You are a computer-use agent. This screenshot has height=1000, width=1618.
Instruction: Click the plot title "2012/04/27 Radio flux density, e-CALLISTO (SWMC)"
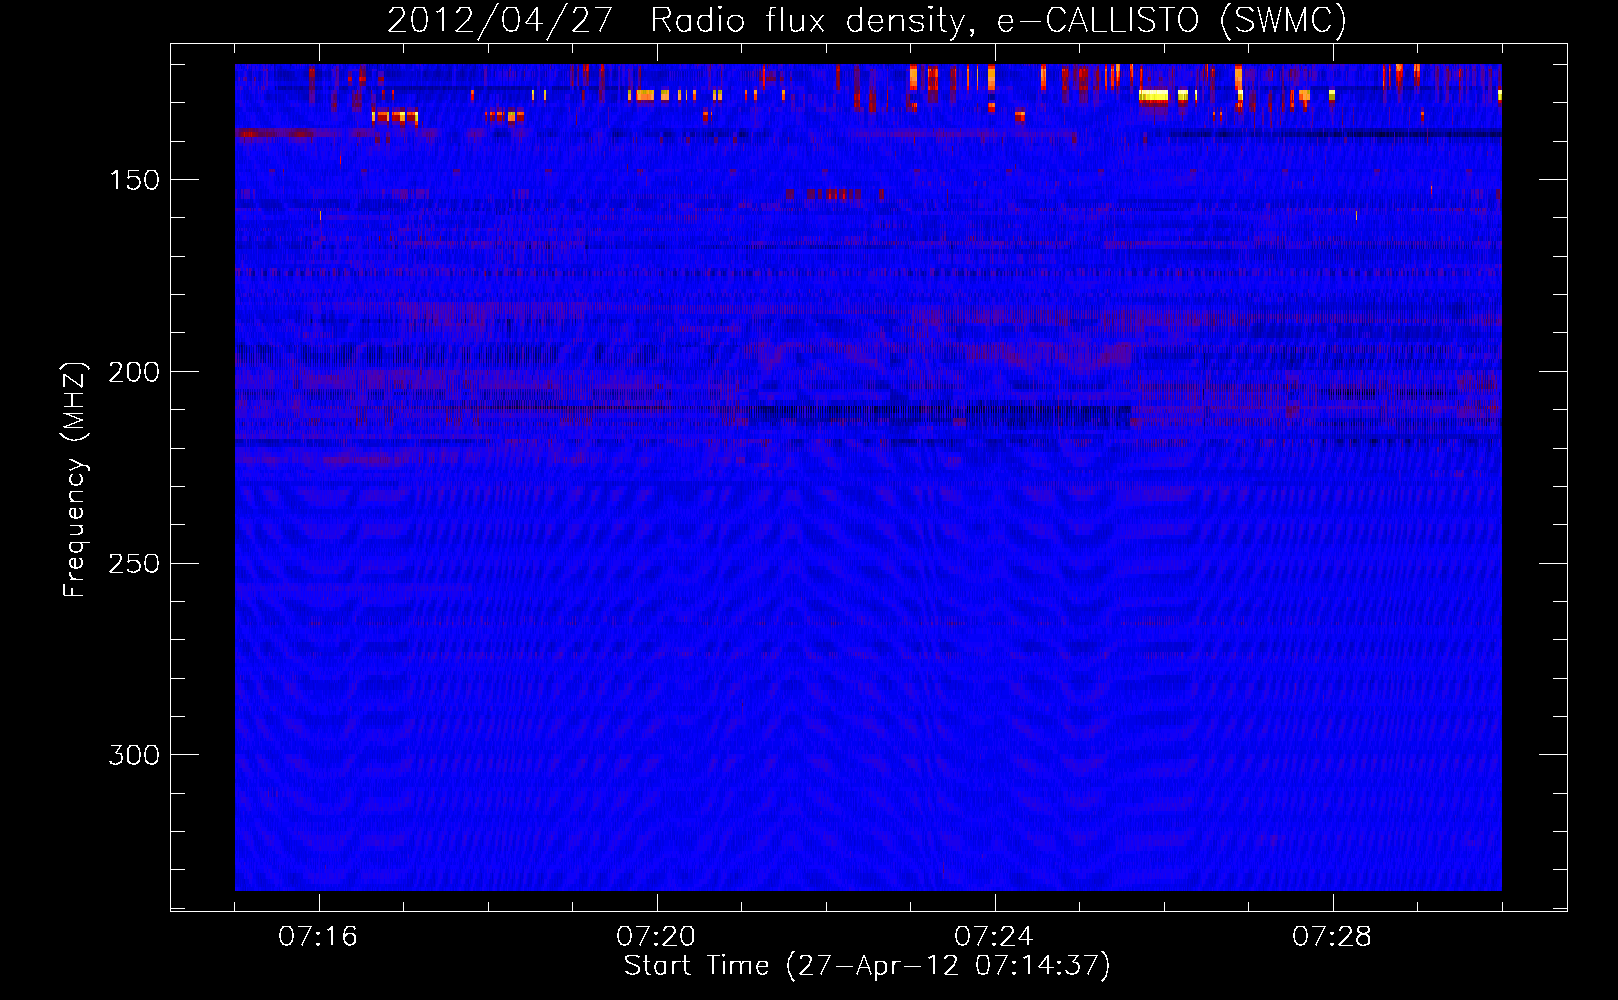(x=867, y=20)
